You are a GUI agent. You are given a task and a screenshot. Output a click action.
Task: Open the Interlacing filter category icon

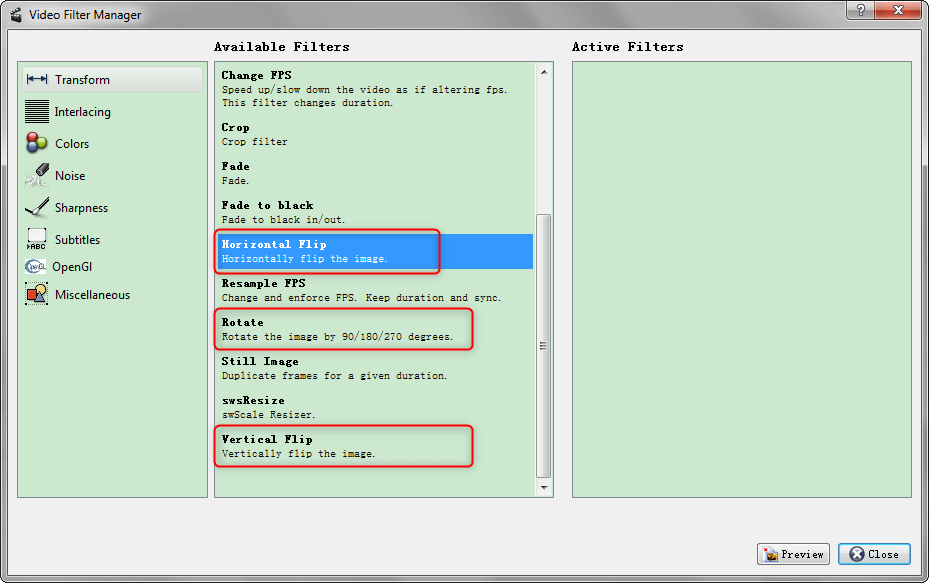(x=37, y=112)
